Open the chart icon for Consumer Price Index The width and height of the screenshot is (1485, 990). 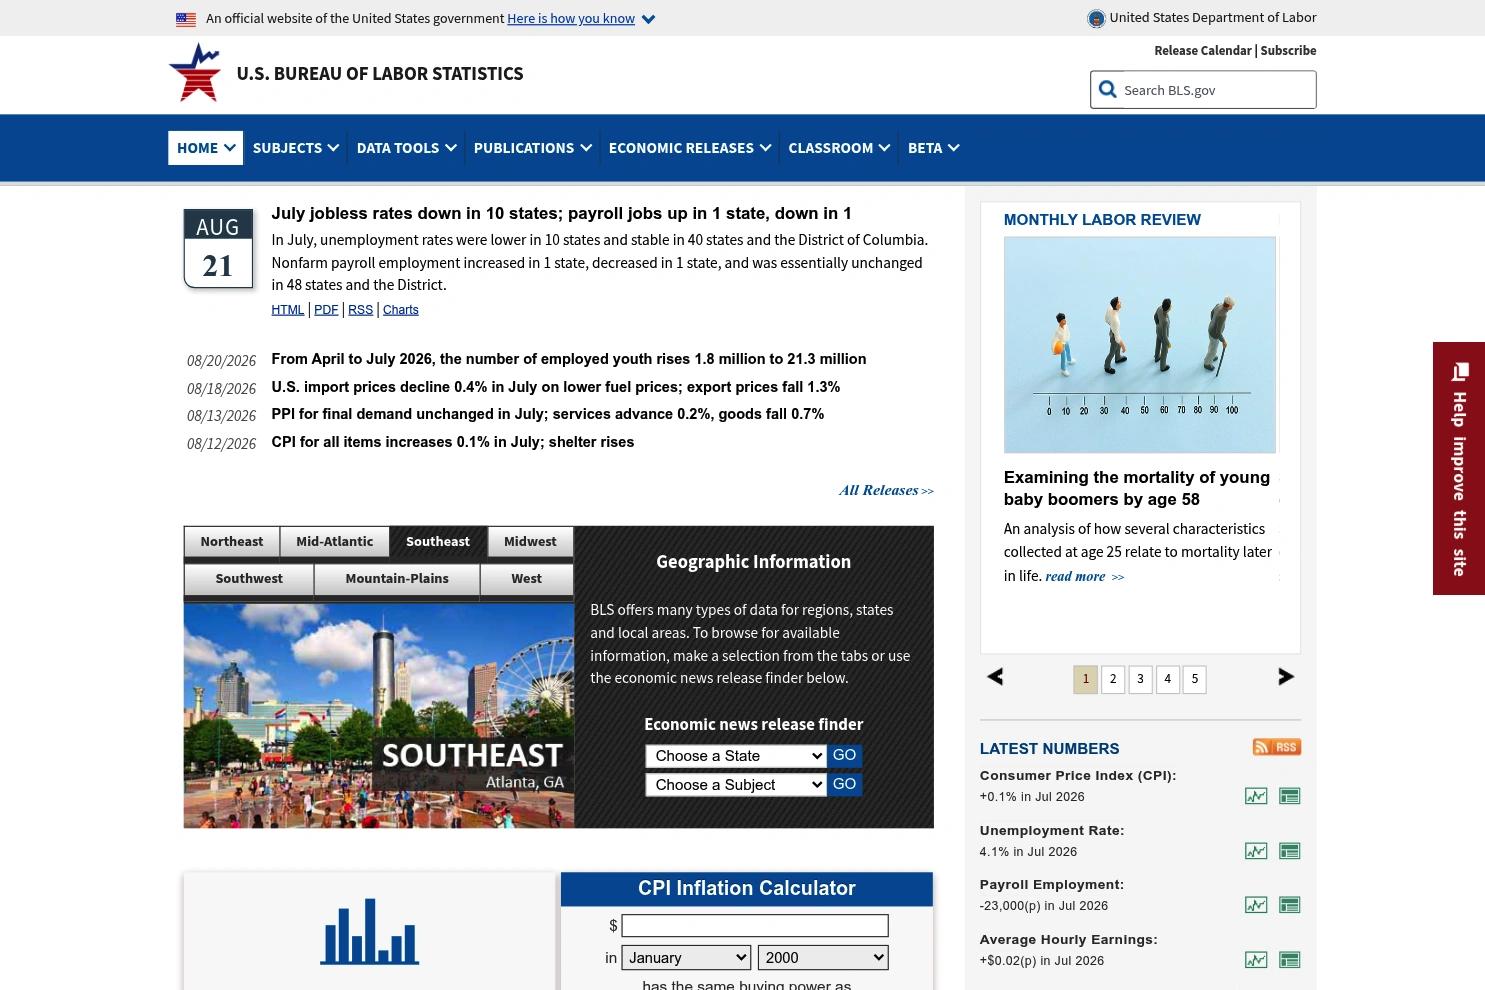pyautogui.click(x=1255, y=796)
